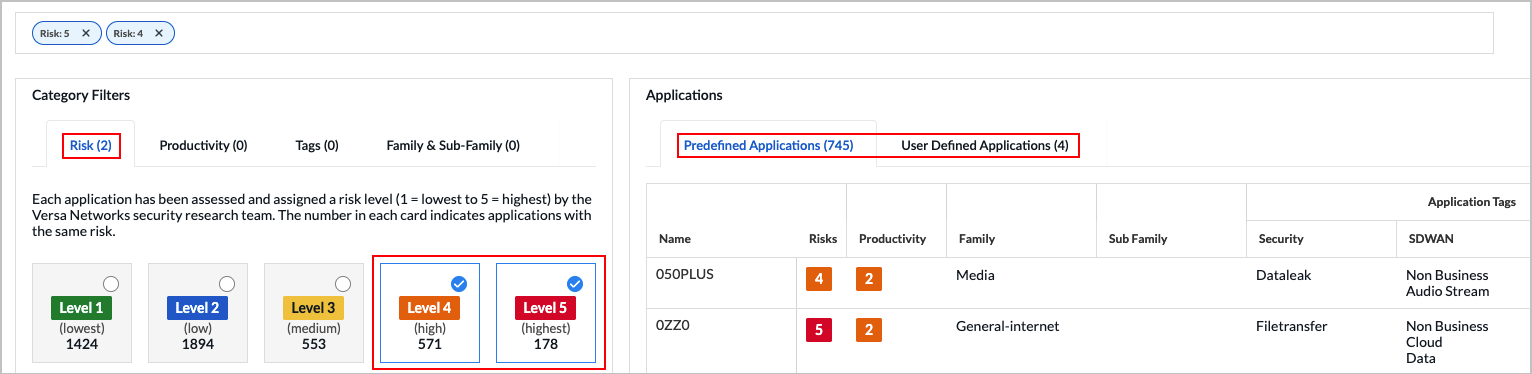Click productivity badge 2 in 050PLUS row
This screenshot has width=1532, height=374.
click(x=868, y=279)
